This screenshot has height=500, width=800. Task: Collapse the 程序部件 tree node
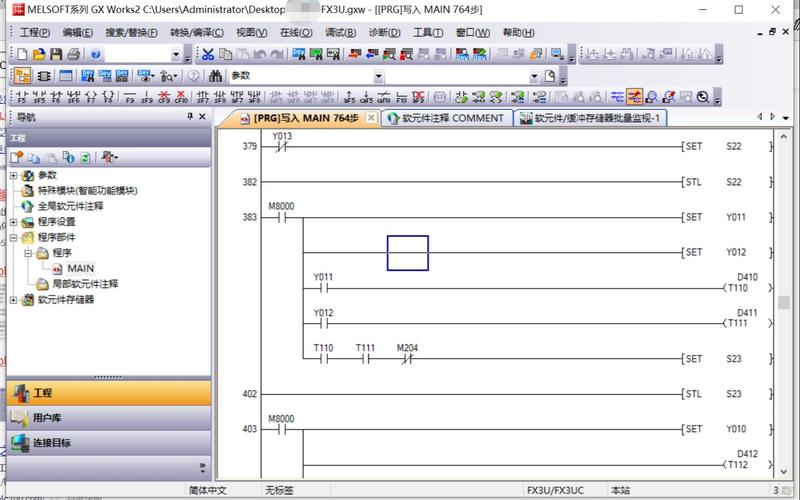(x=14, y=237)
